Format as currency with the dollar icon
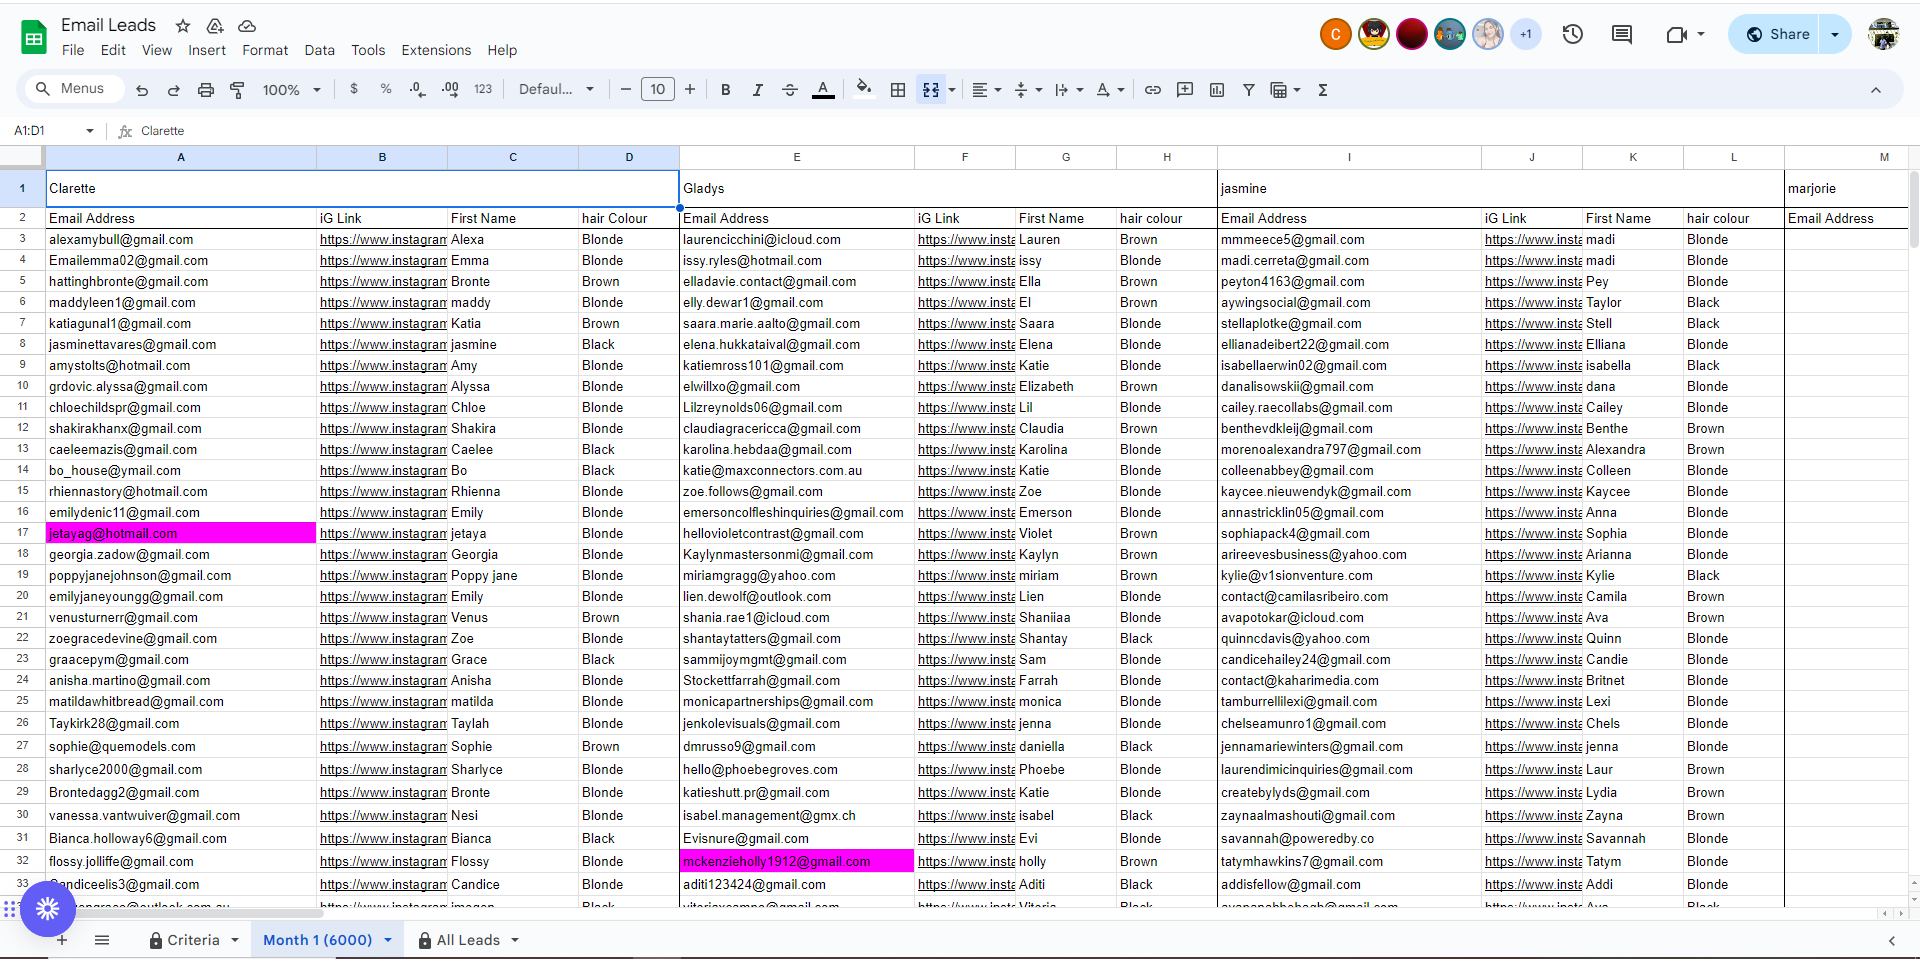Screen dimensions: 1920x959 pyautogui.click(x=354, y=89)
